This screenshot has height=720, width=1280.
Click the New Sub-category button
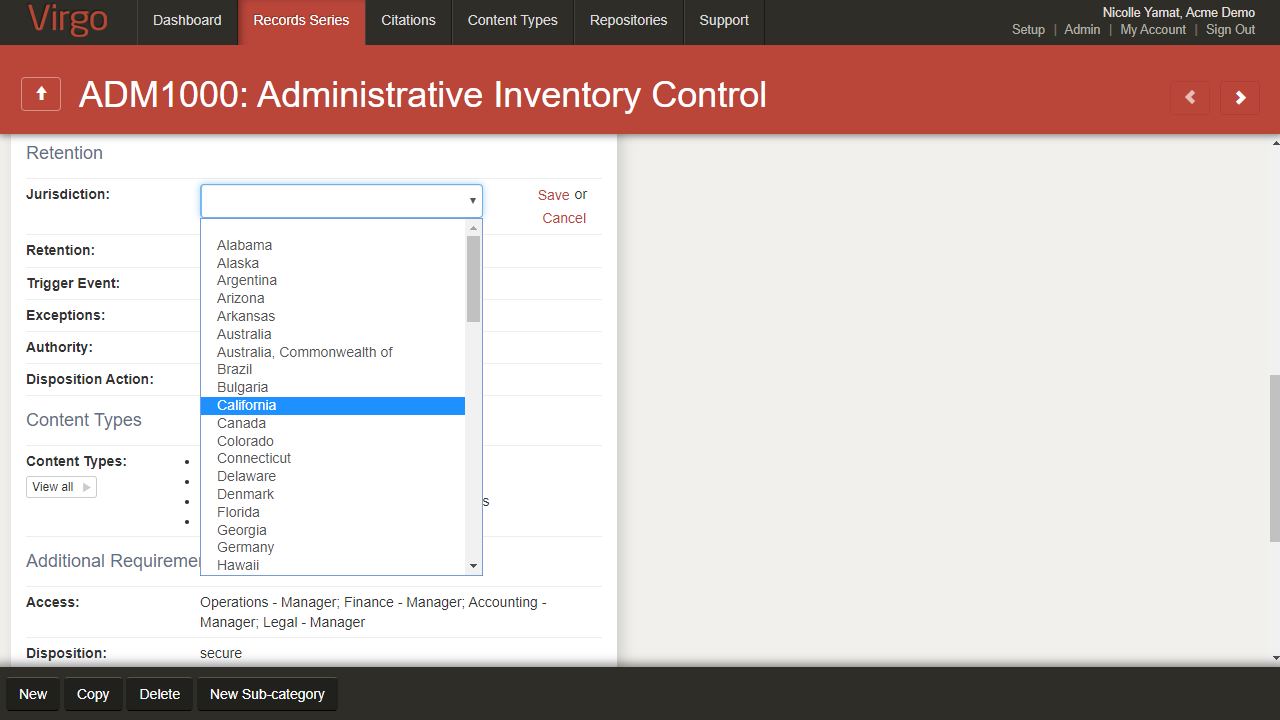tap(267, 694)
